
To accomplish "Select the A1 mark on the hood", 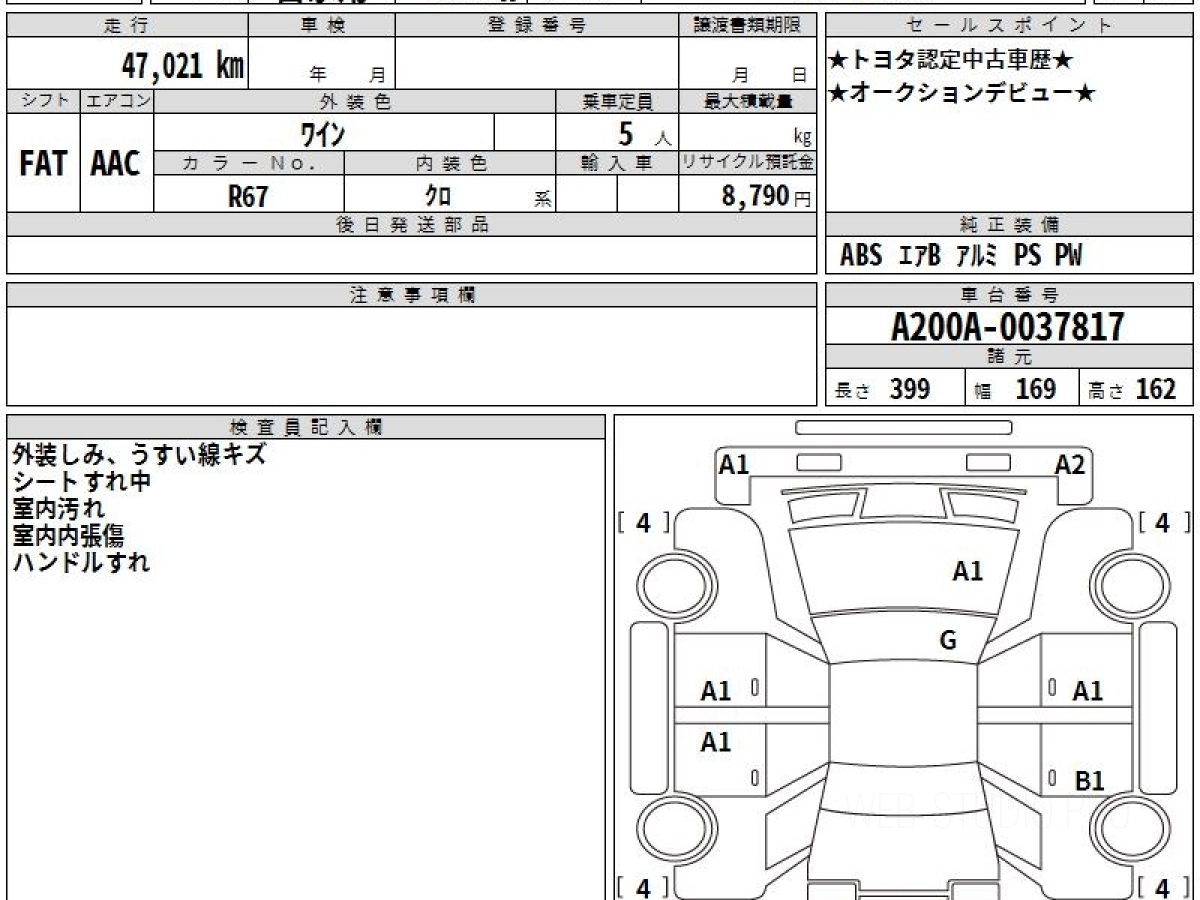I will point(967,571).
